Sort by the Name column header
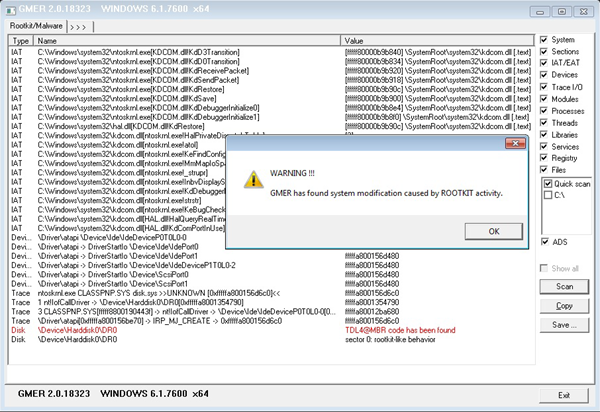The image size is (600, 412). click(187, 41)
